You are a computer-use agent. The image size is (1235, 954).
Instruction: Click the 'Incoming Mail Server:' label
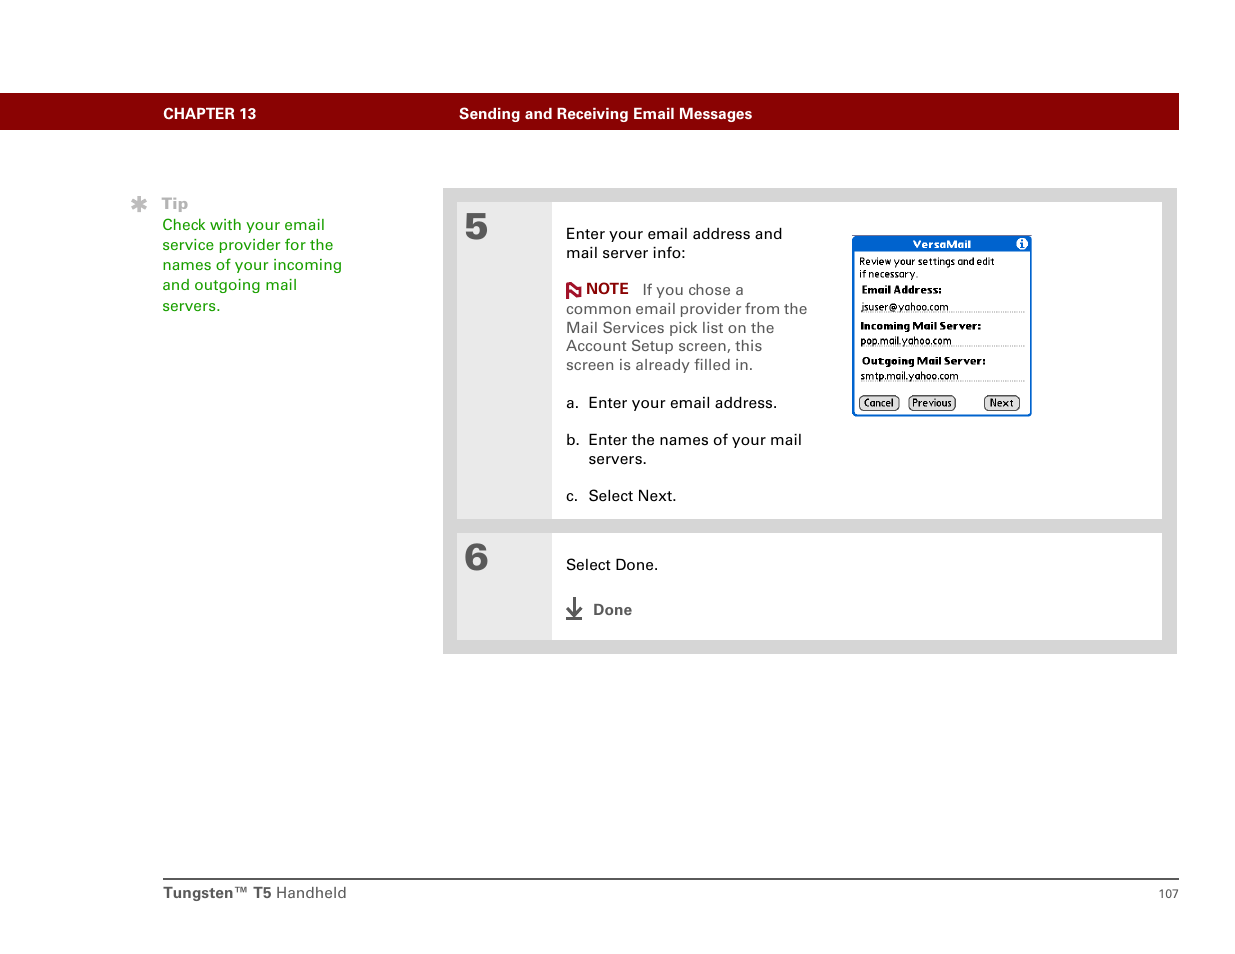(x=920, y=326)
